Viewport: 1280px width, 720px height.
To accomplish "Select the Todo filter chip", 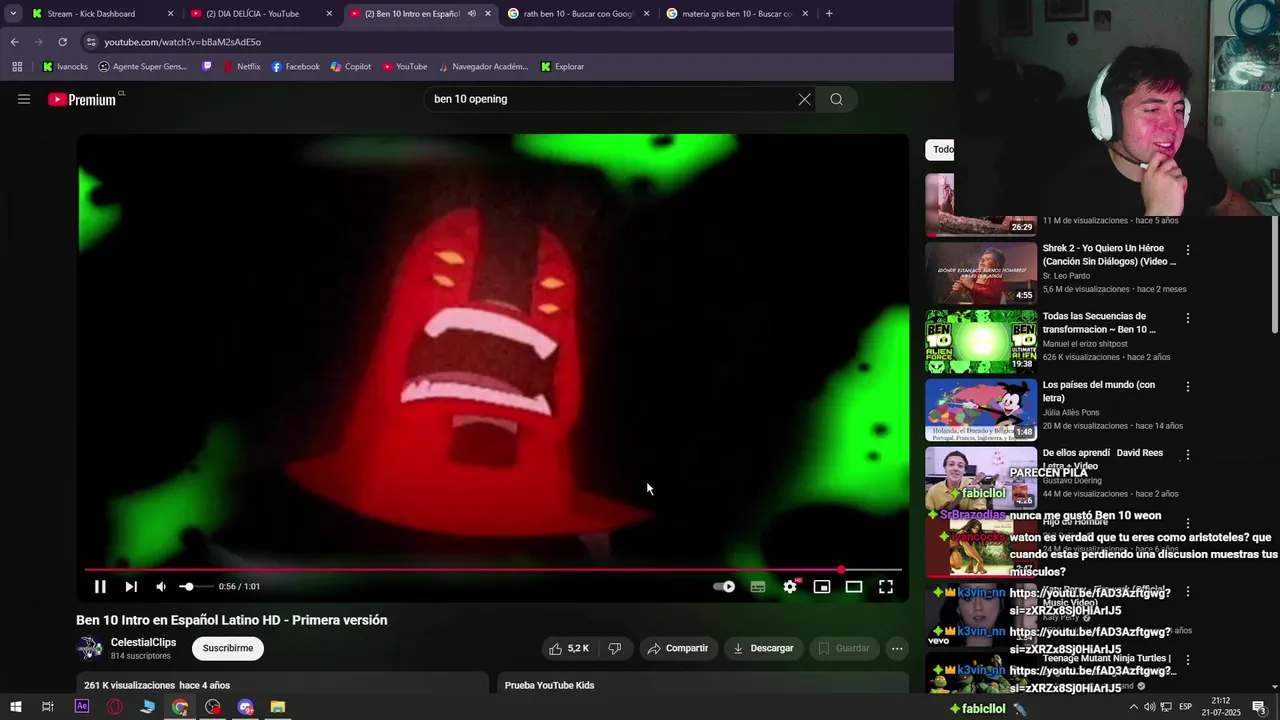I will [941, 150].
